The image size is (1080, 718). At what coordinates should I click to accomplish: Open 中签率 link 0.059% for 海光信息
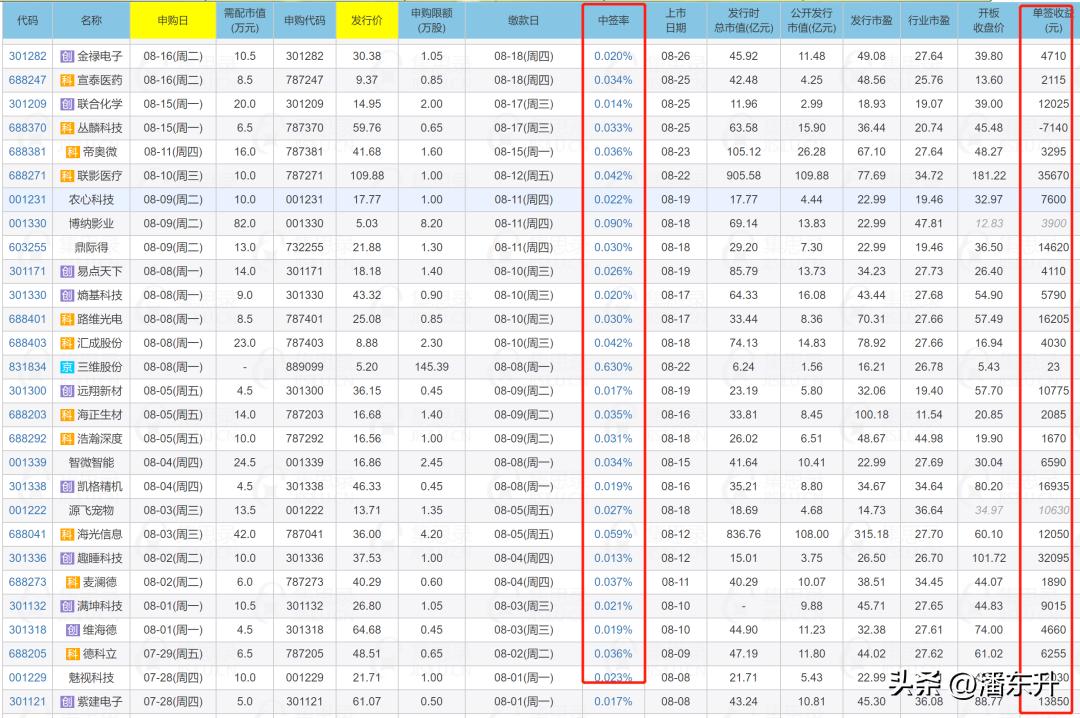[613, 533]
